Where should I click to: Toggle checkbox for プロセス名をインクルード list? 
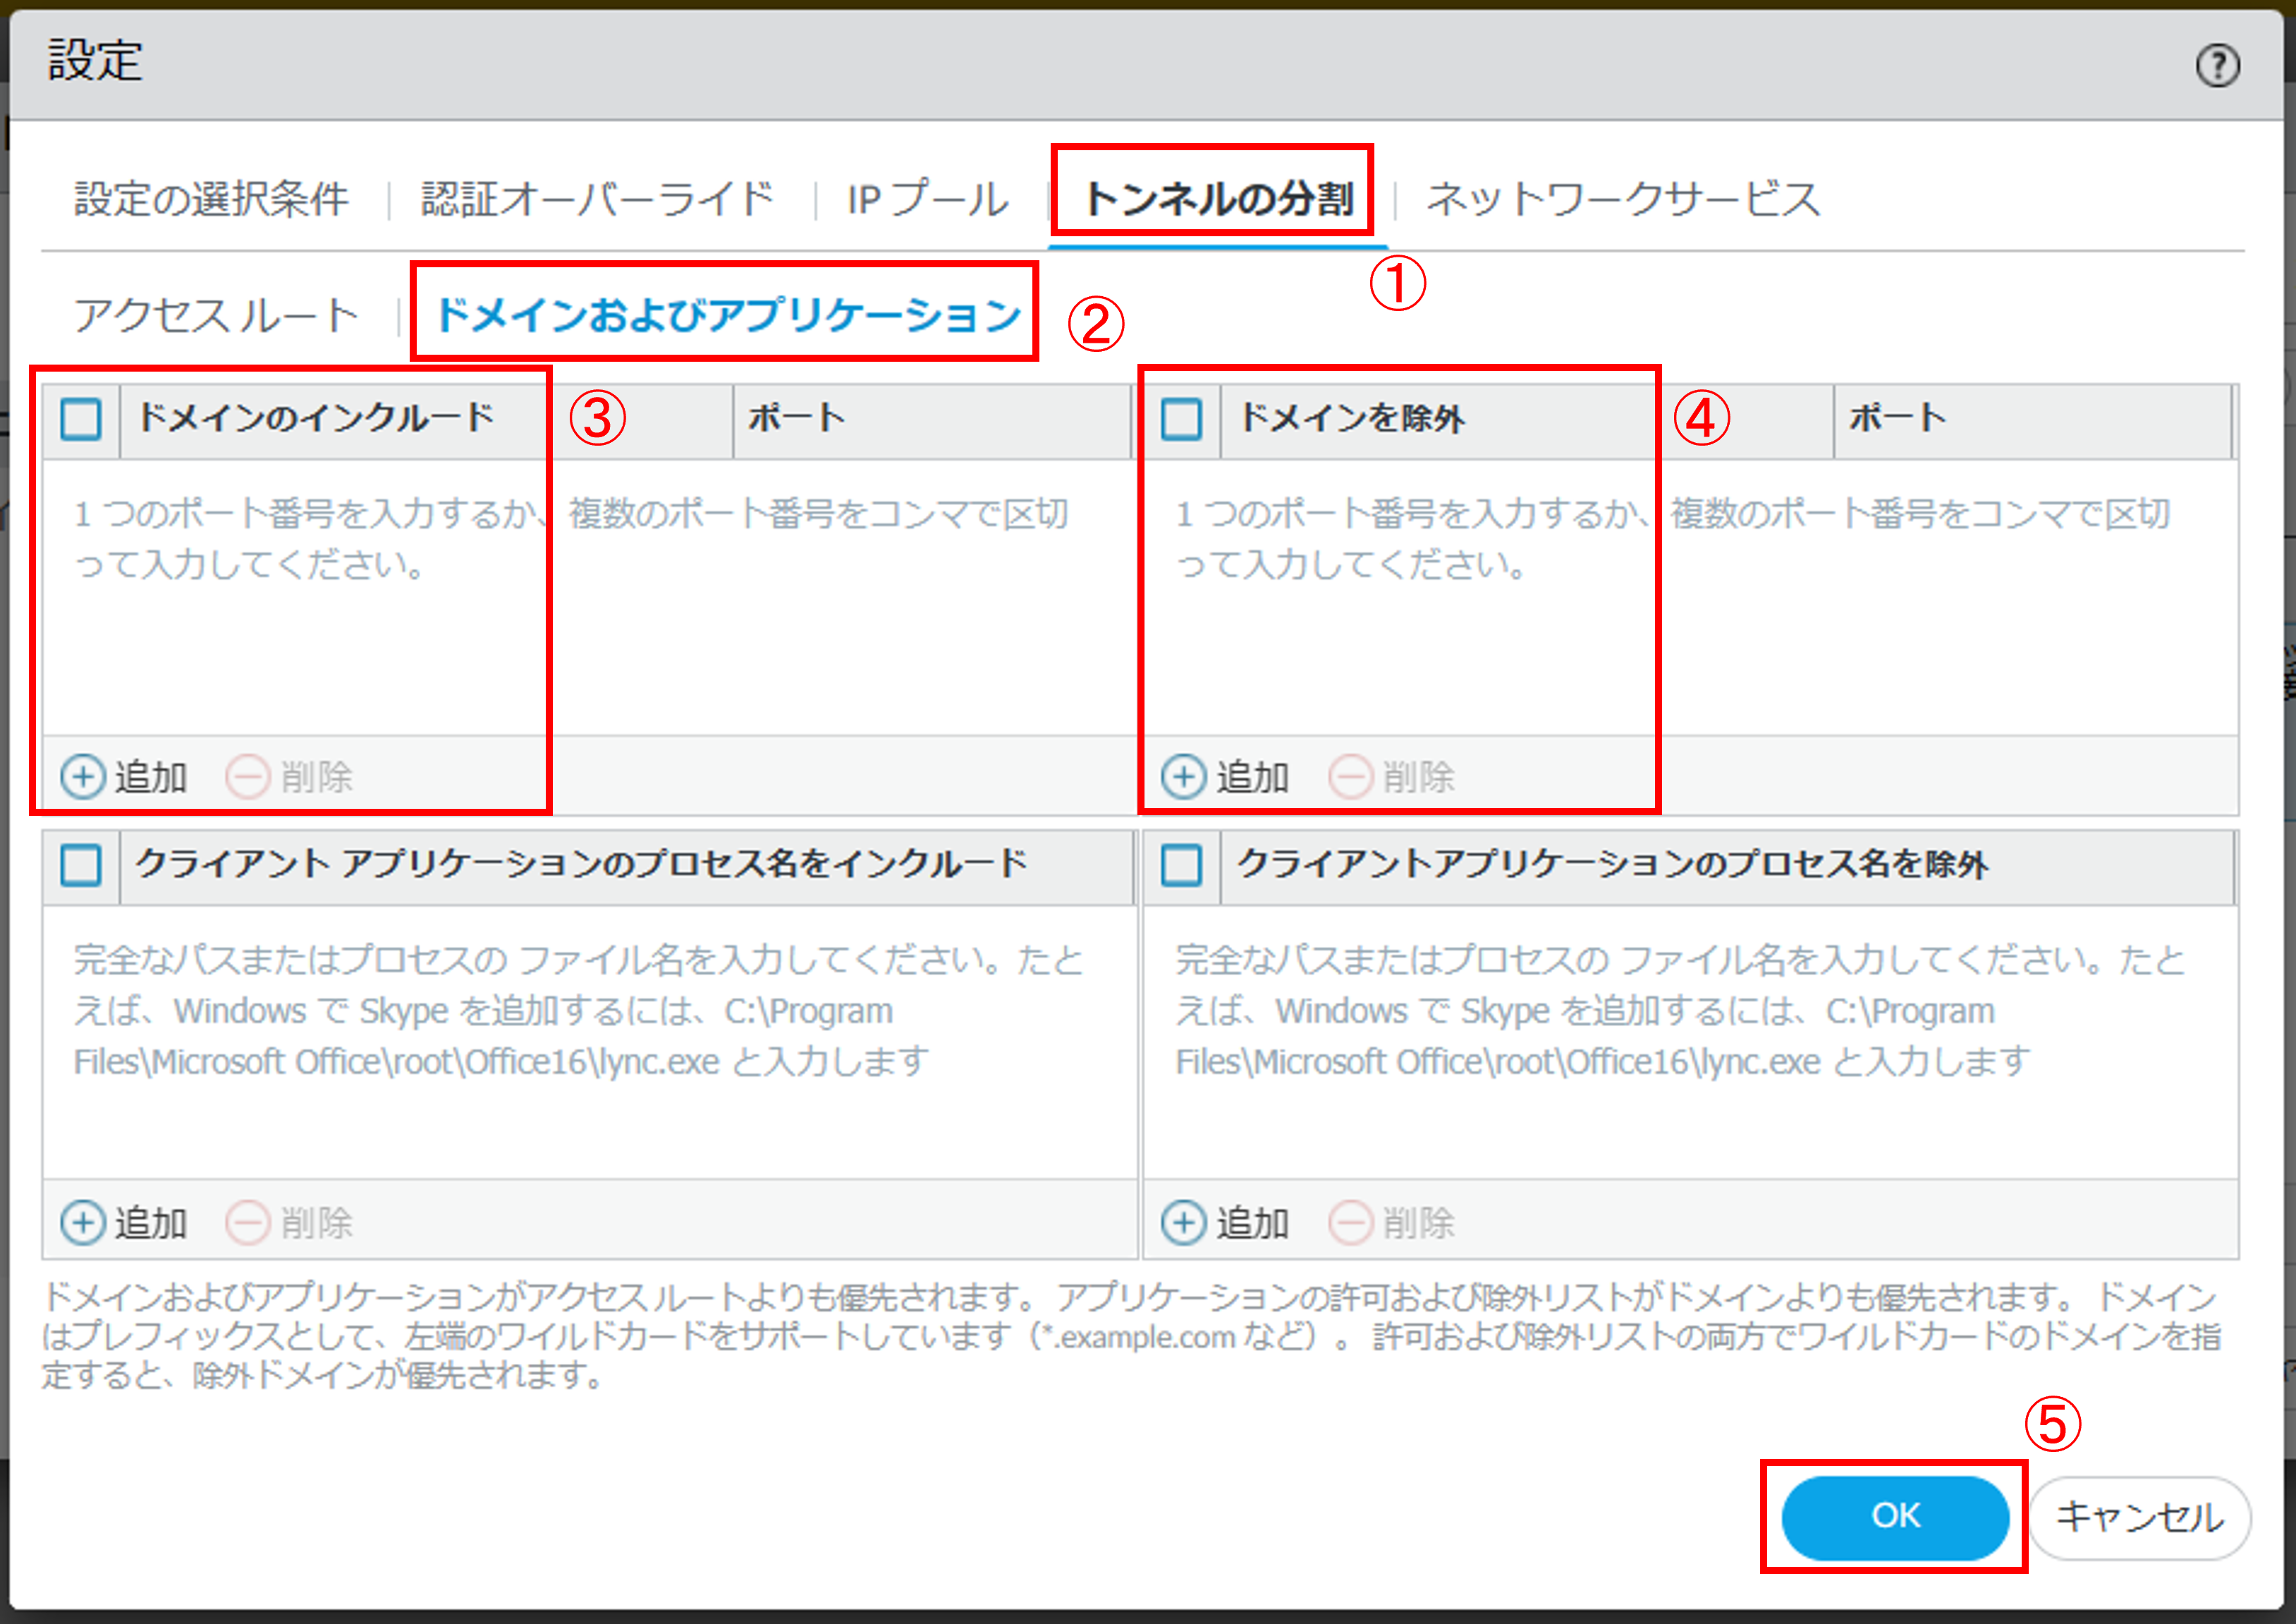click(x=81, y=864)
